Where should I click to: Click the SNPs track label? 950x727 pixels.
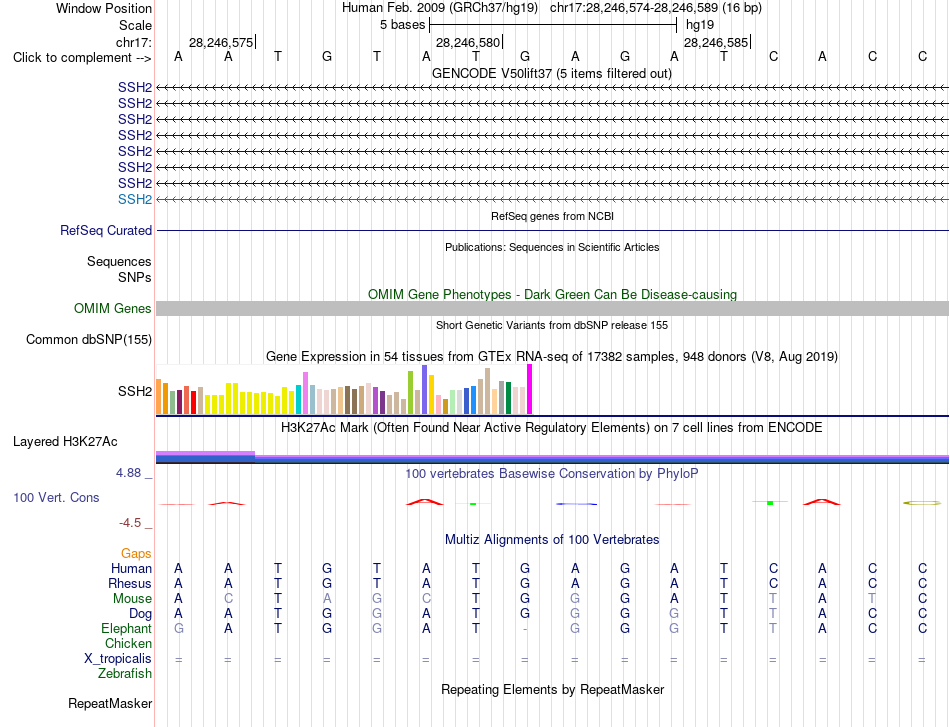pos(135,277)
